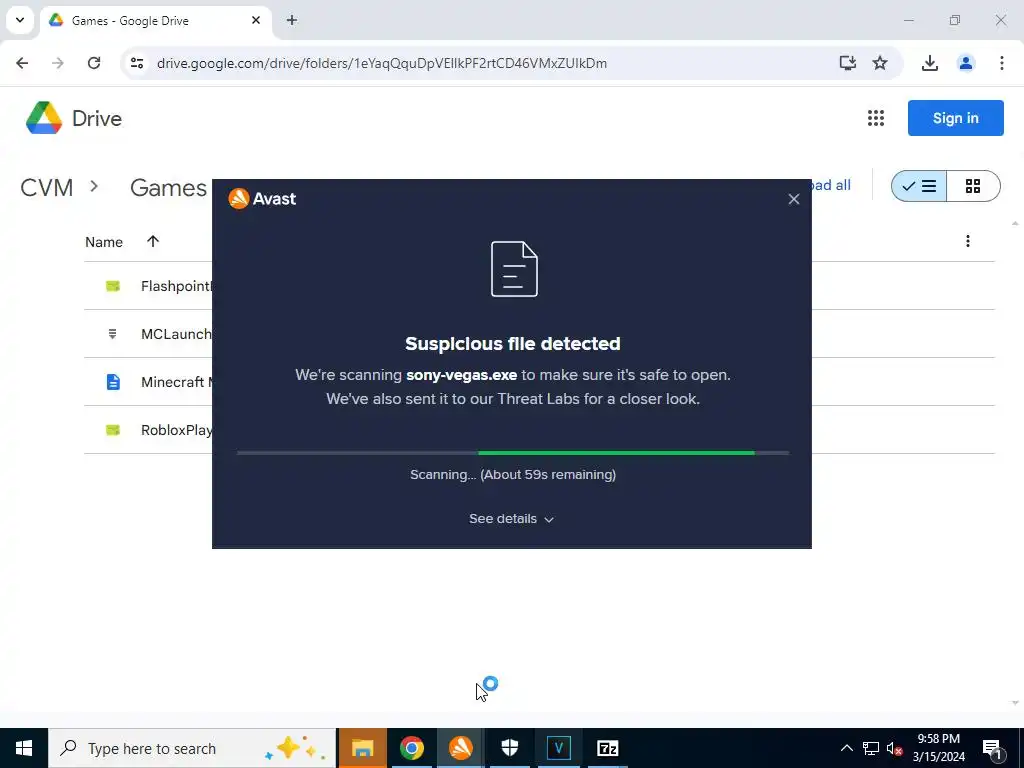Open Windows Security shield in taskbar
This screenshot has height=768, width=1024.
[509, 748]
